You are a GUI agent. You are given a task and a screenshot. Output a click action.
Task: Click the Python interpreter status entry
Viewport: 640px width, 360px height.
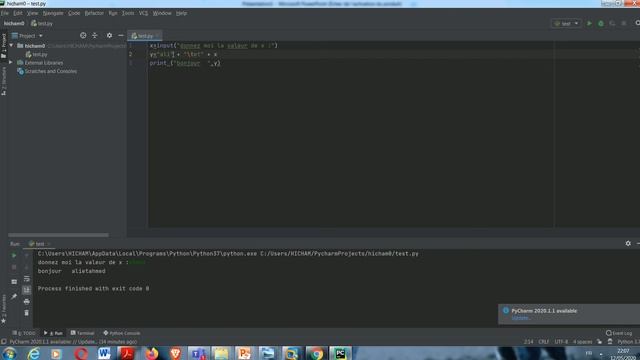629,342
